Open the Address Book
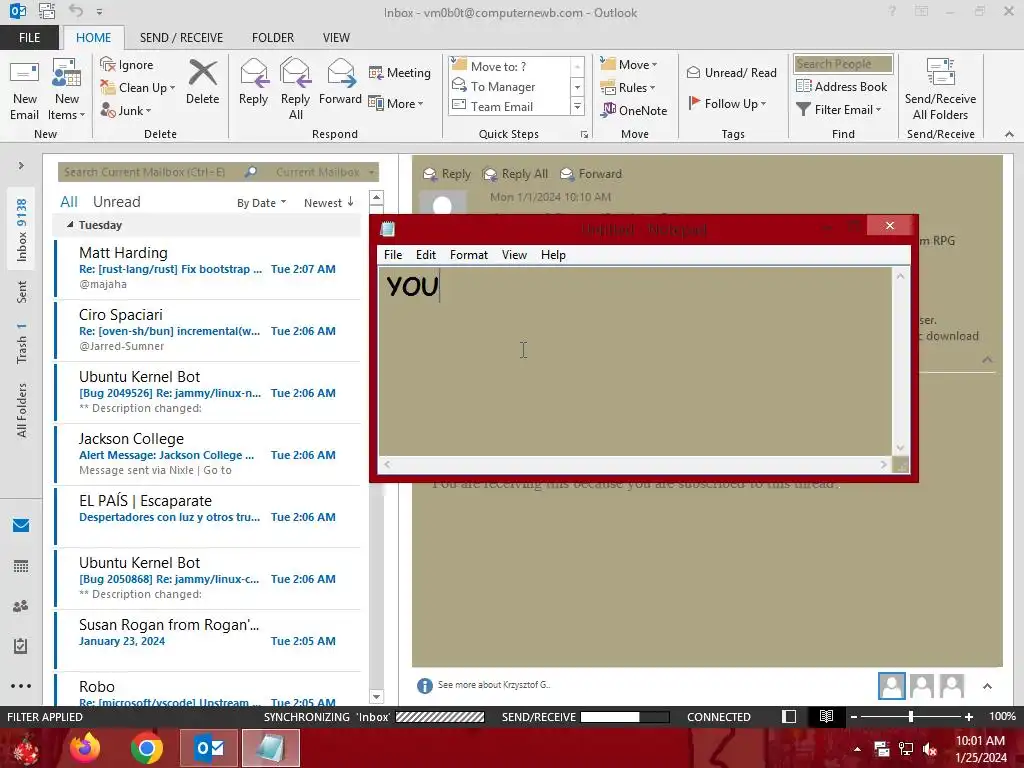Viewport: 1024px width, 768px height. [x=842, y=87]
